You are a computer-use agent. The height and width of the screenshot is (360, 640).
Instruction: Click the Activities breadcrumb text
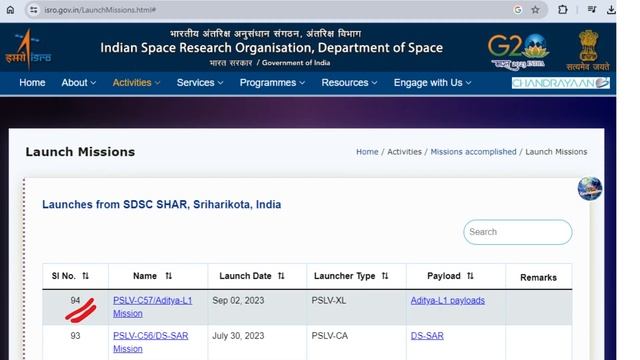[x=404, y=152]
